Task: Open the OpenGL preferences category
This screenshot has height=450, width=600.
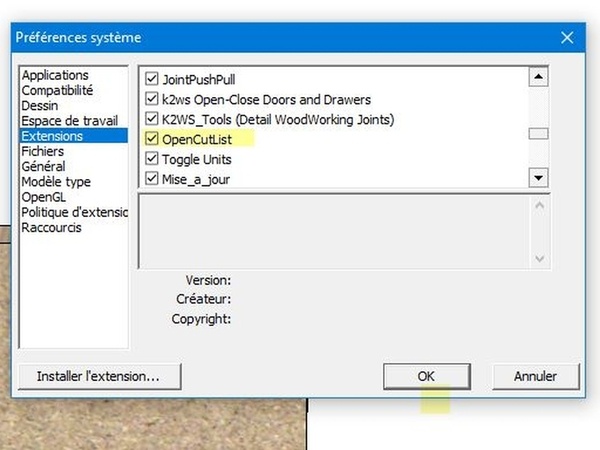Action: 44,197
